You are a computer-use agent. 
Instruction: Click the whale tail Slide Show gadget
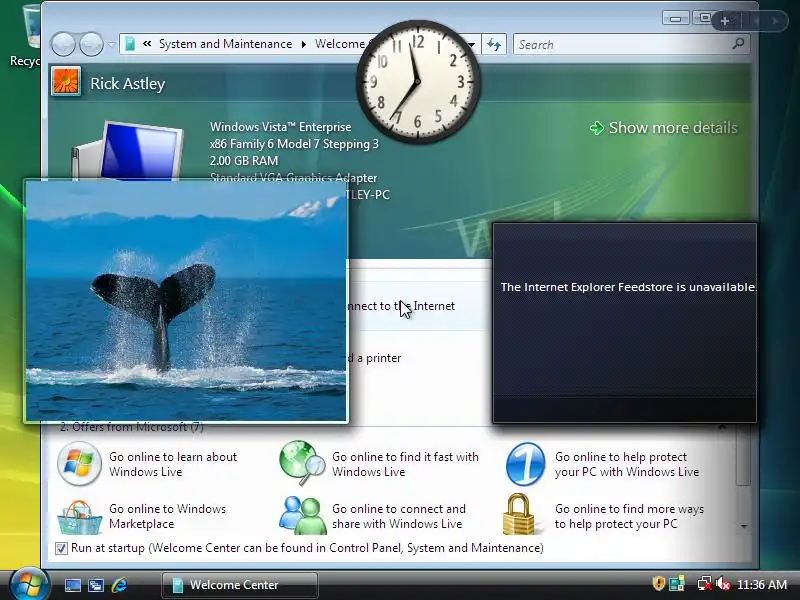click(186, 301)
